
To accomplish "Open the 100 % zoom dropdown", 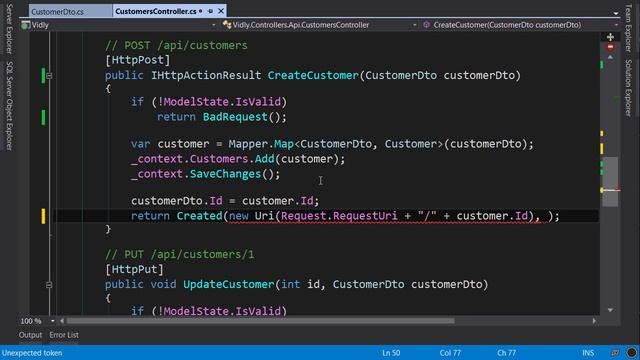I will click(x=53, y=321).
